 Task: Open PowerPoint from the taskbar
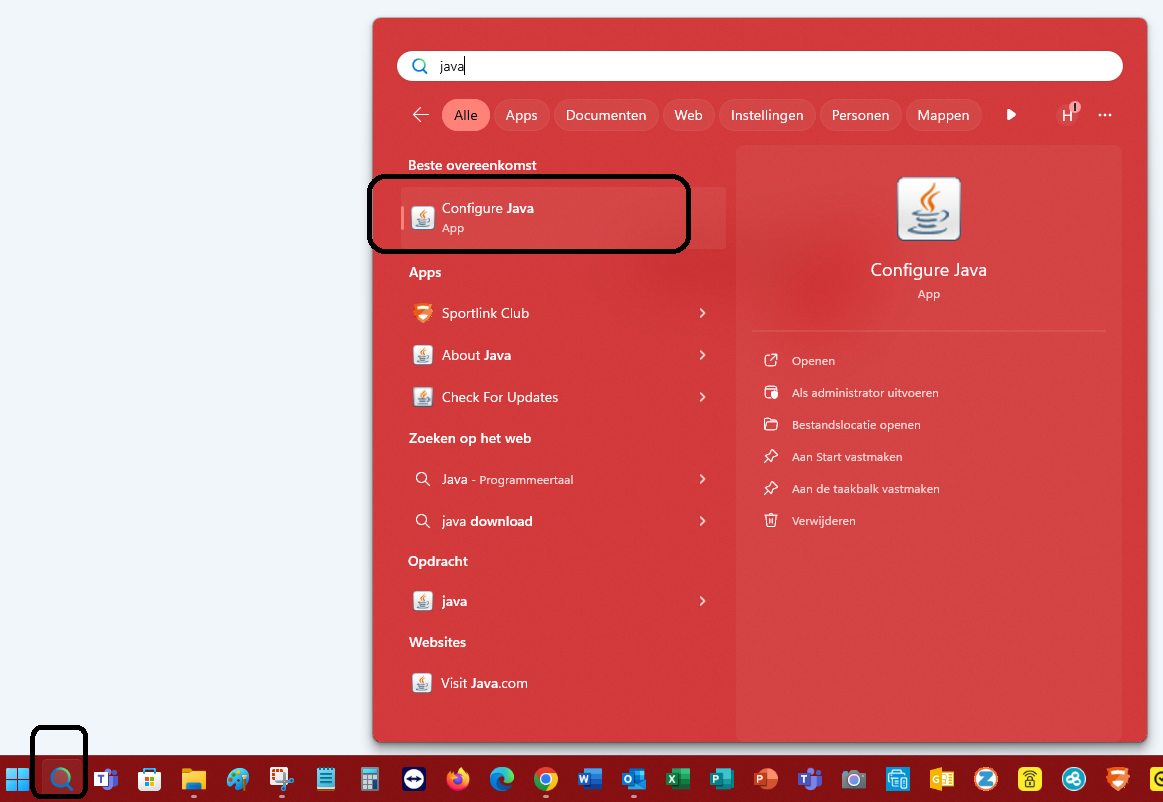pyautogui.click(x=765, y=779)
